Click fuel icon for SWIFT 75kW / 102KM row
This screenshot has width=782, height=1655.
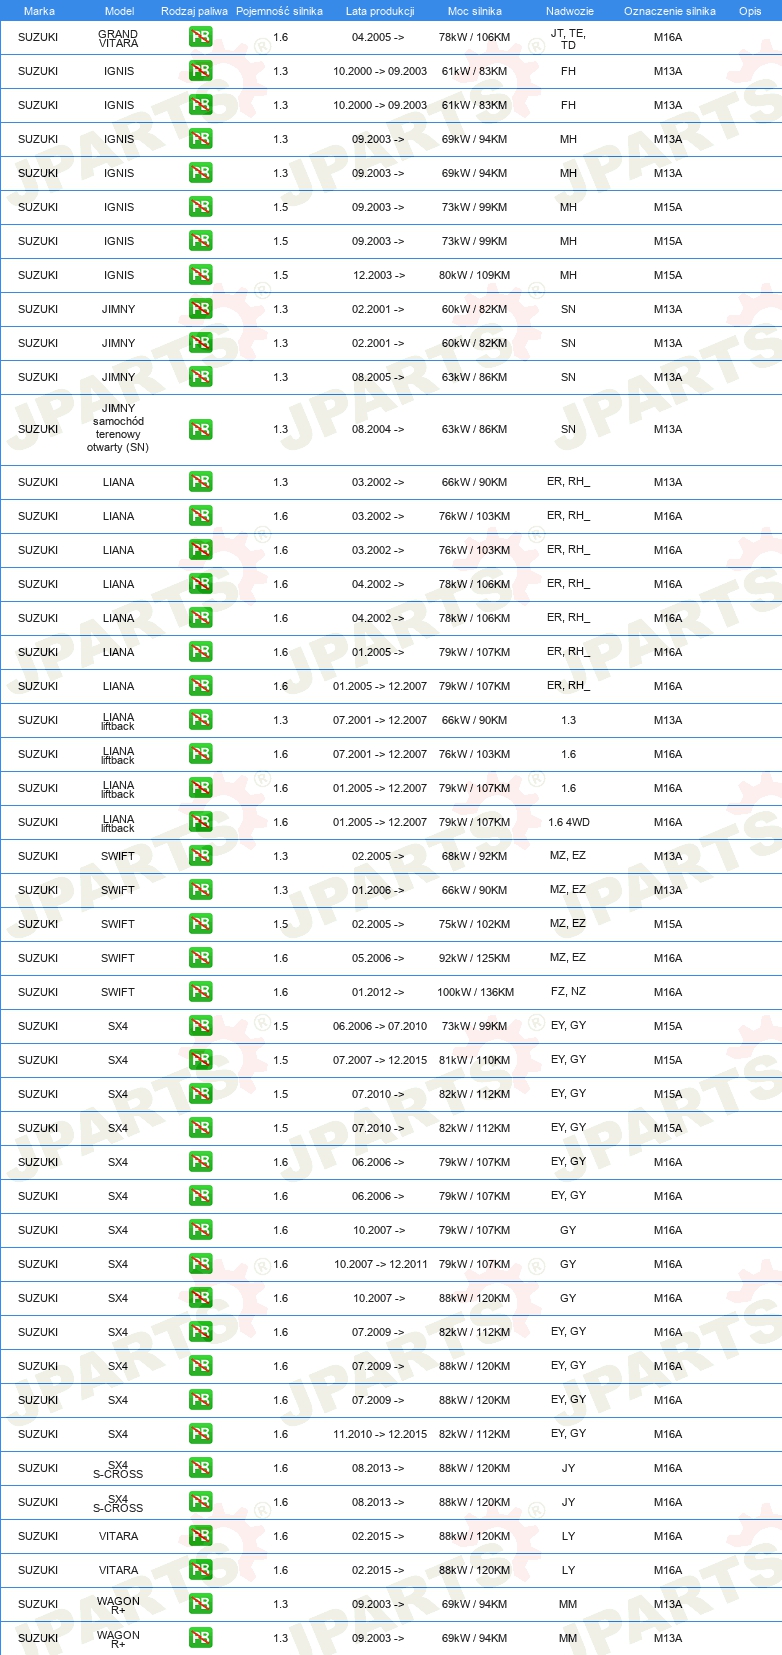tap(201, 924)
